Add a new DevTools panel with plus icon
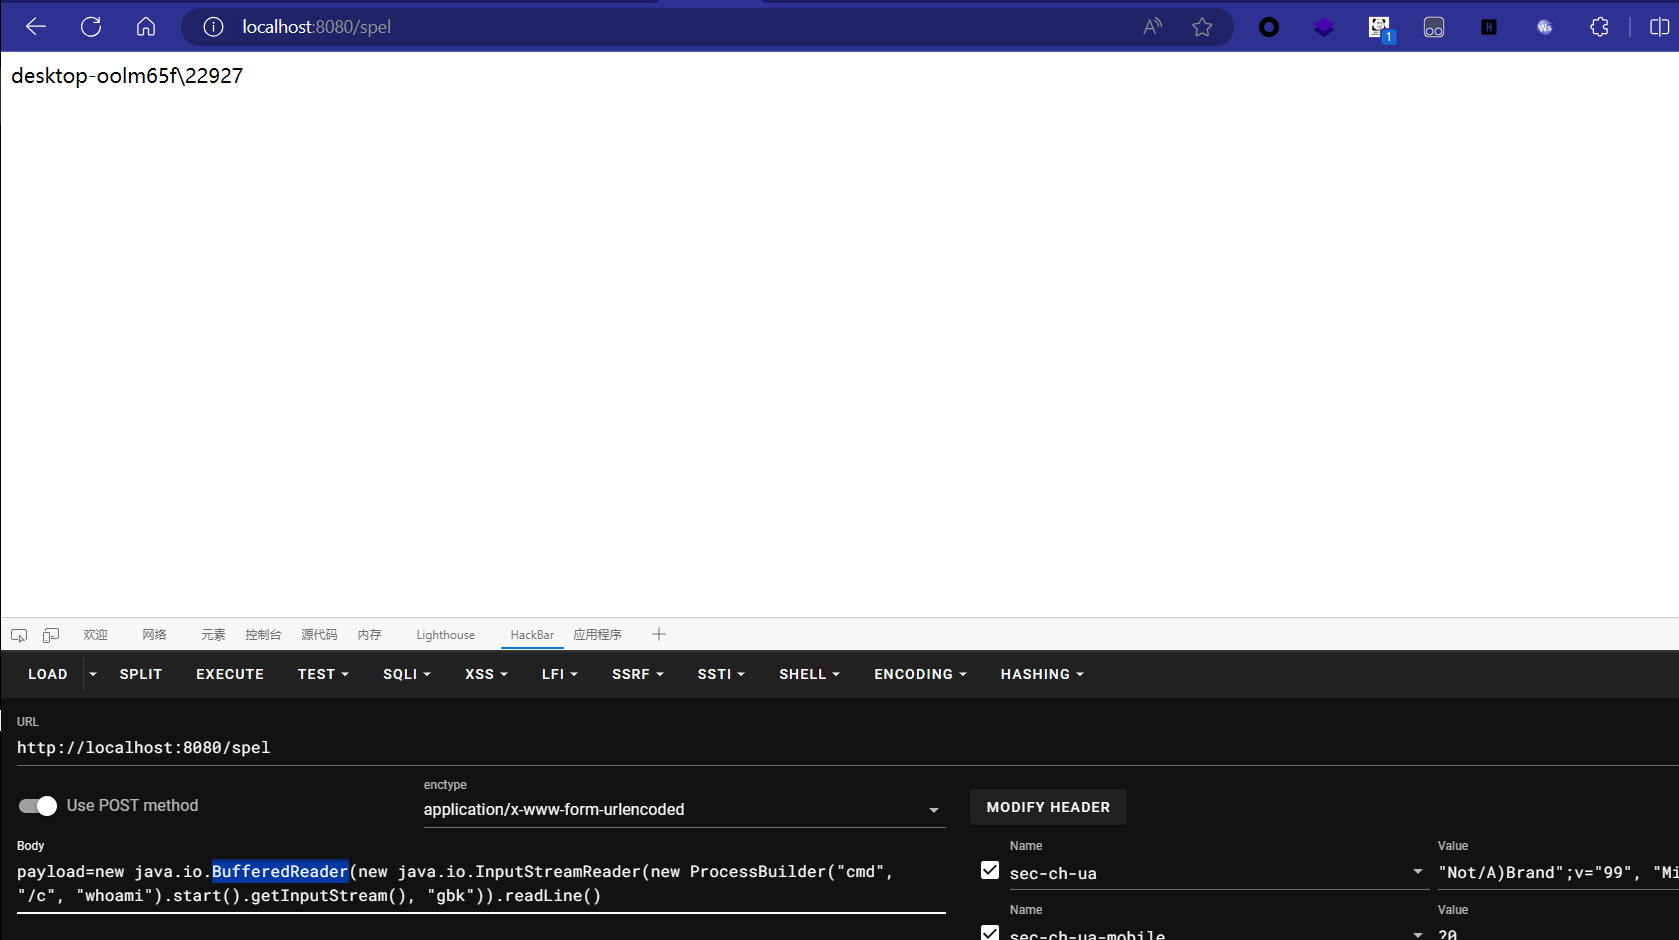 point(659,634)
